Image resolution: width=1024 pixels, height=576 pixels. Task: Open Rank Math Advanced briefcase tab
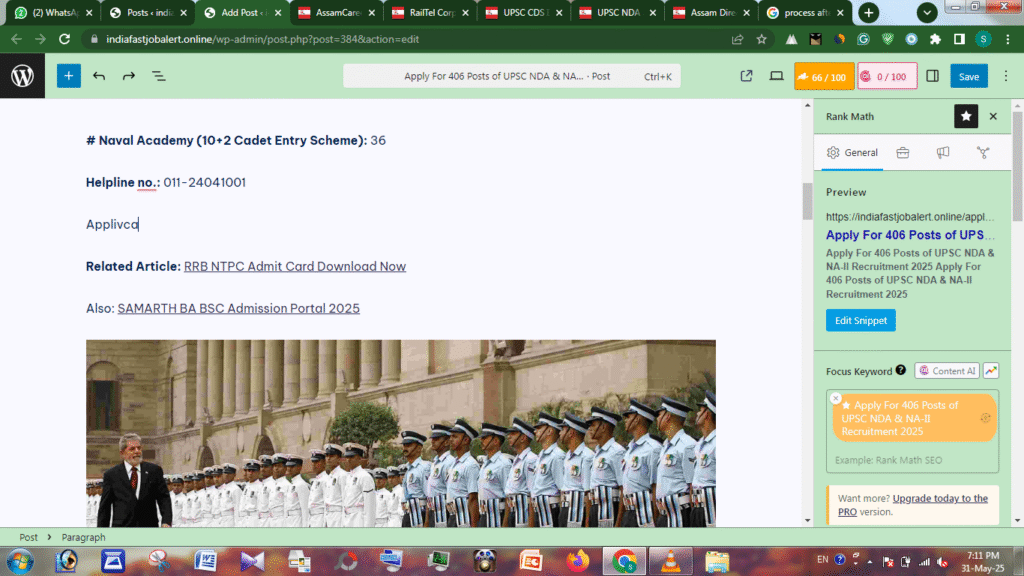903,153
